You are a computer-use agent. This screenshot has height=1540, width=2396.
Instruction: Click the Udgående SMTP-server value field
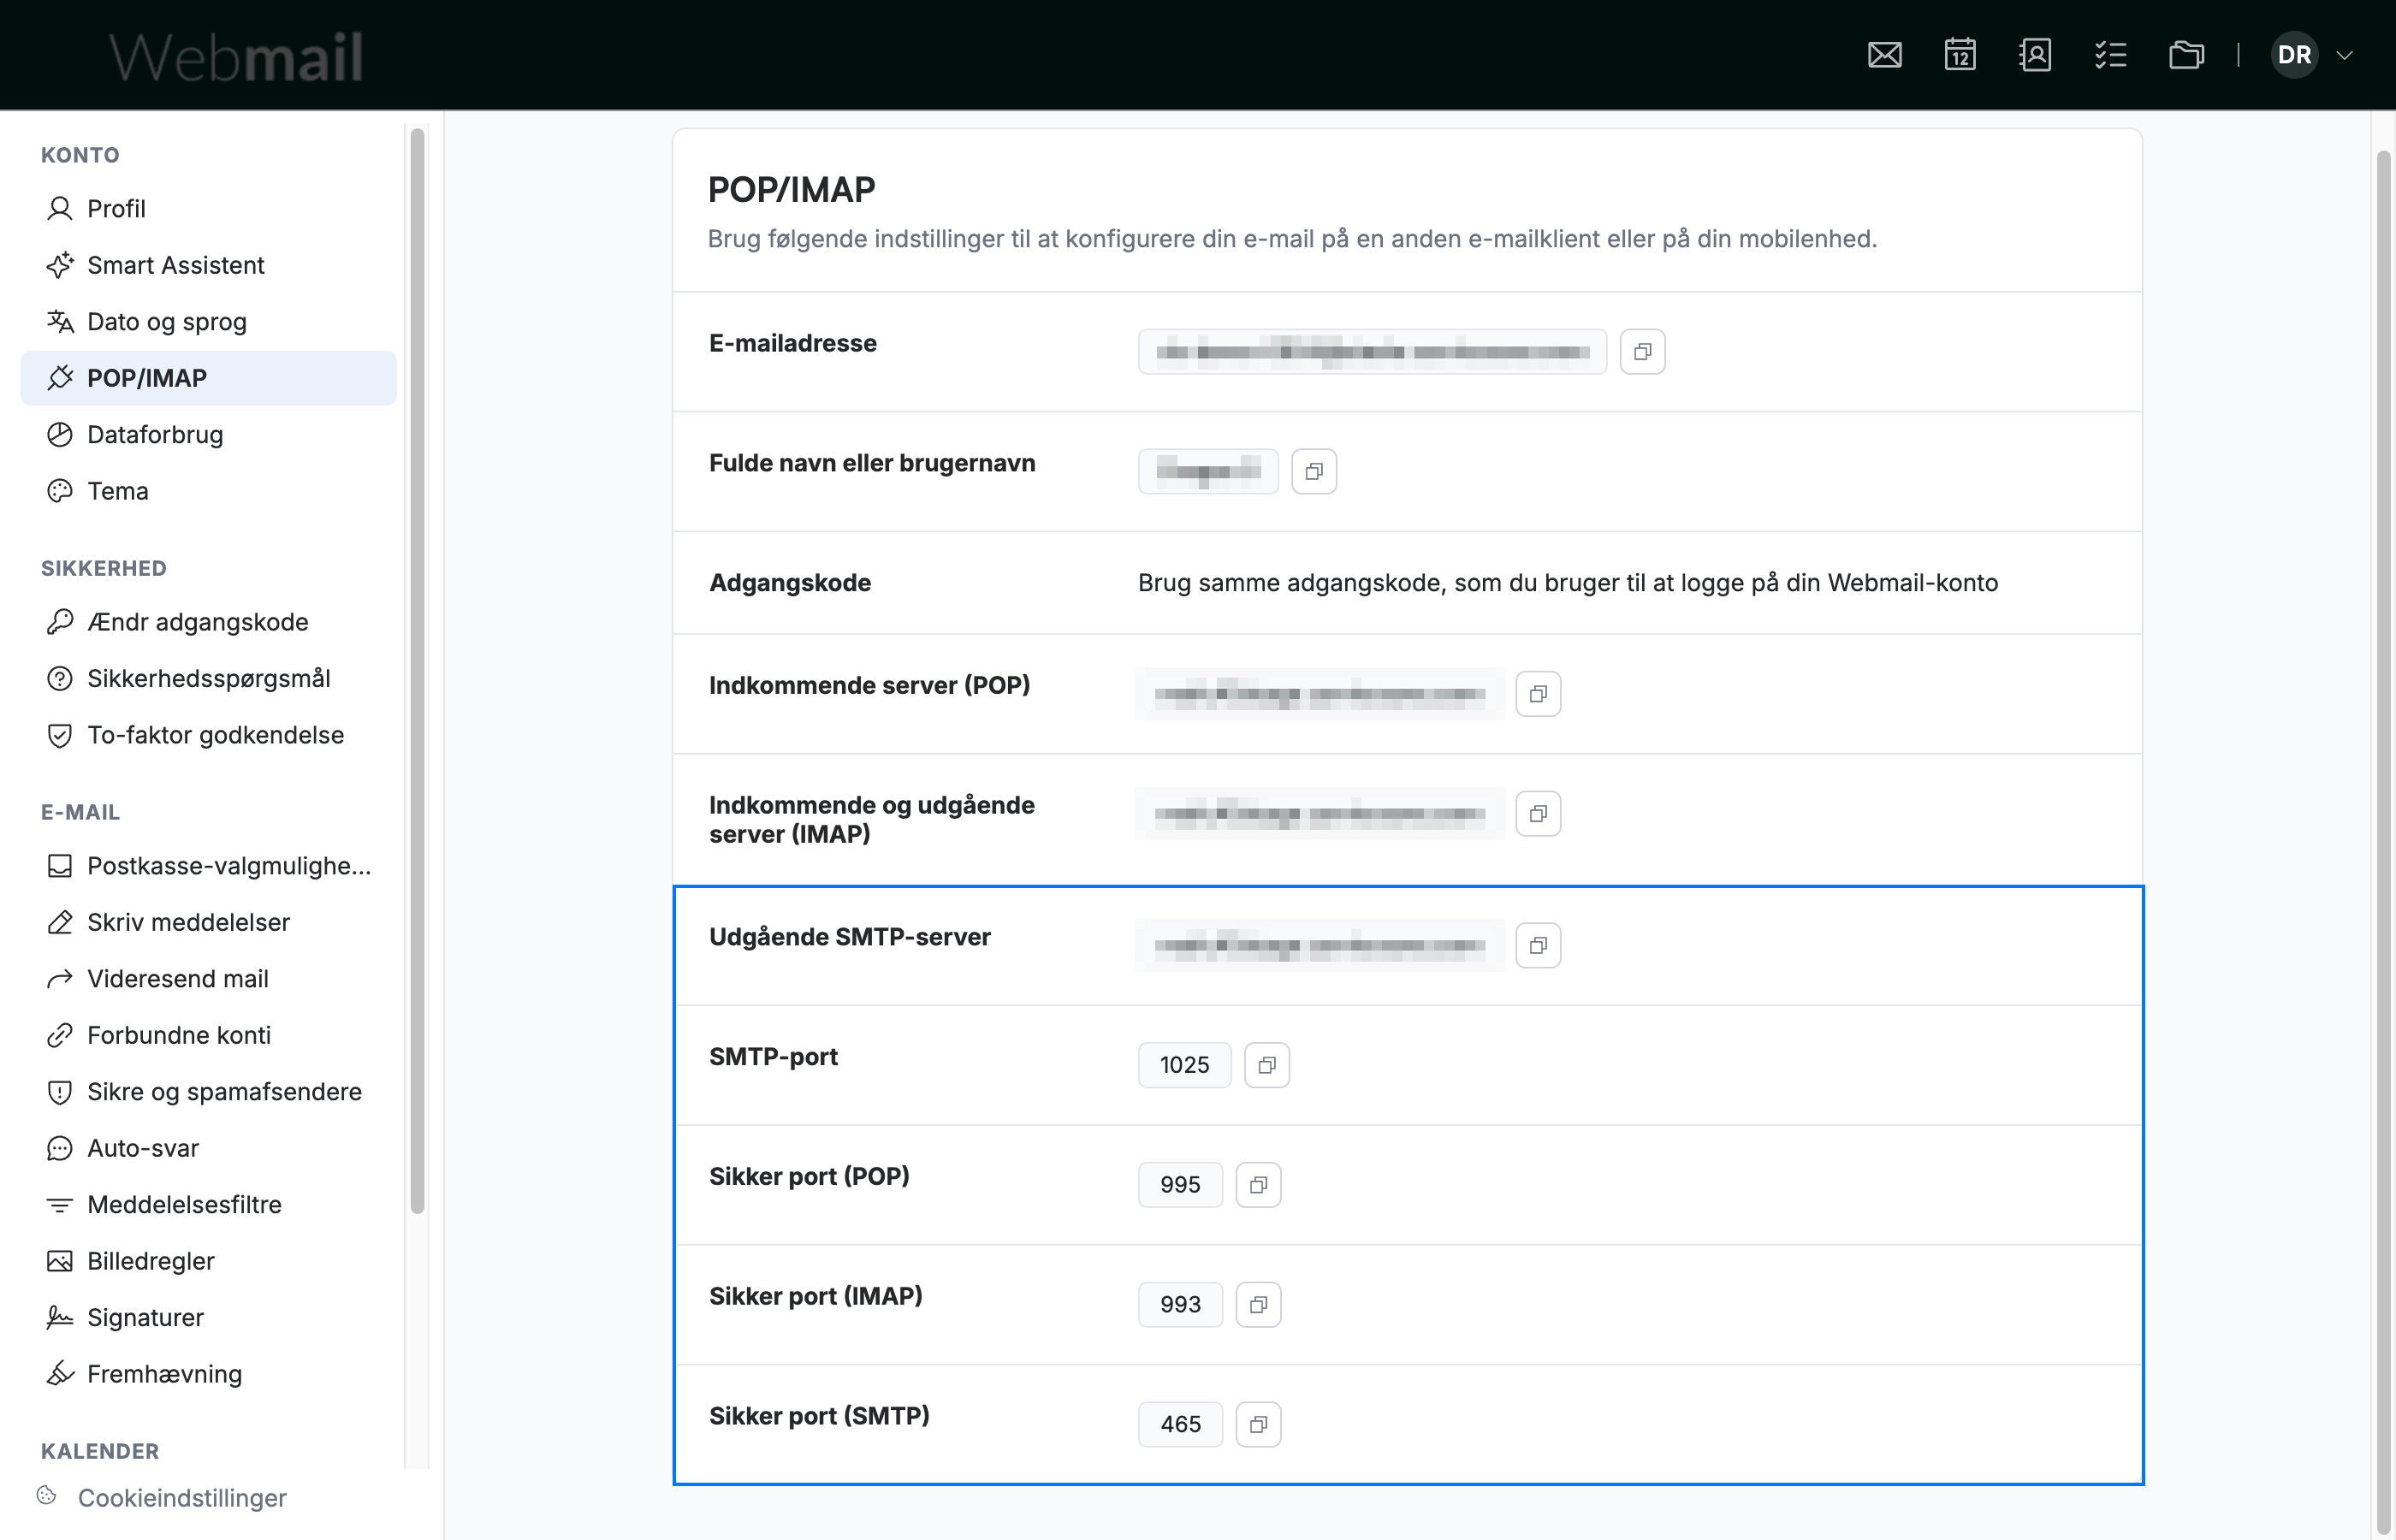coord(1320,945)
